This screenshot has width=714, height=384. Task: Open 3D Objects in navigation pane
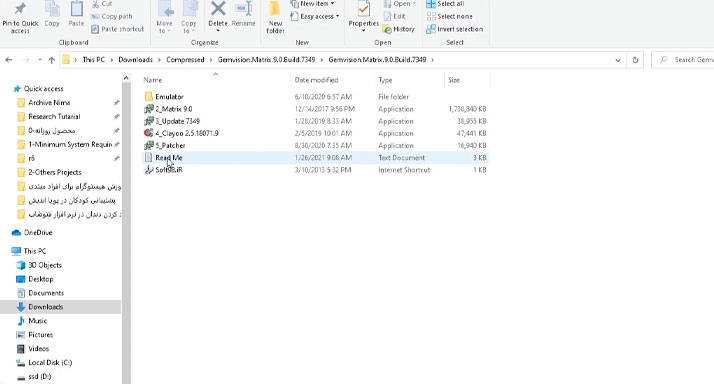click(45, 265)
